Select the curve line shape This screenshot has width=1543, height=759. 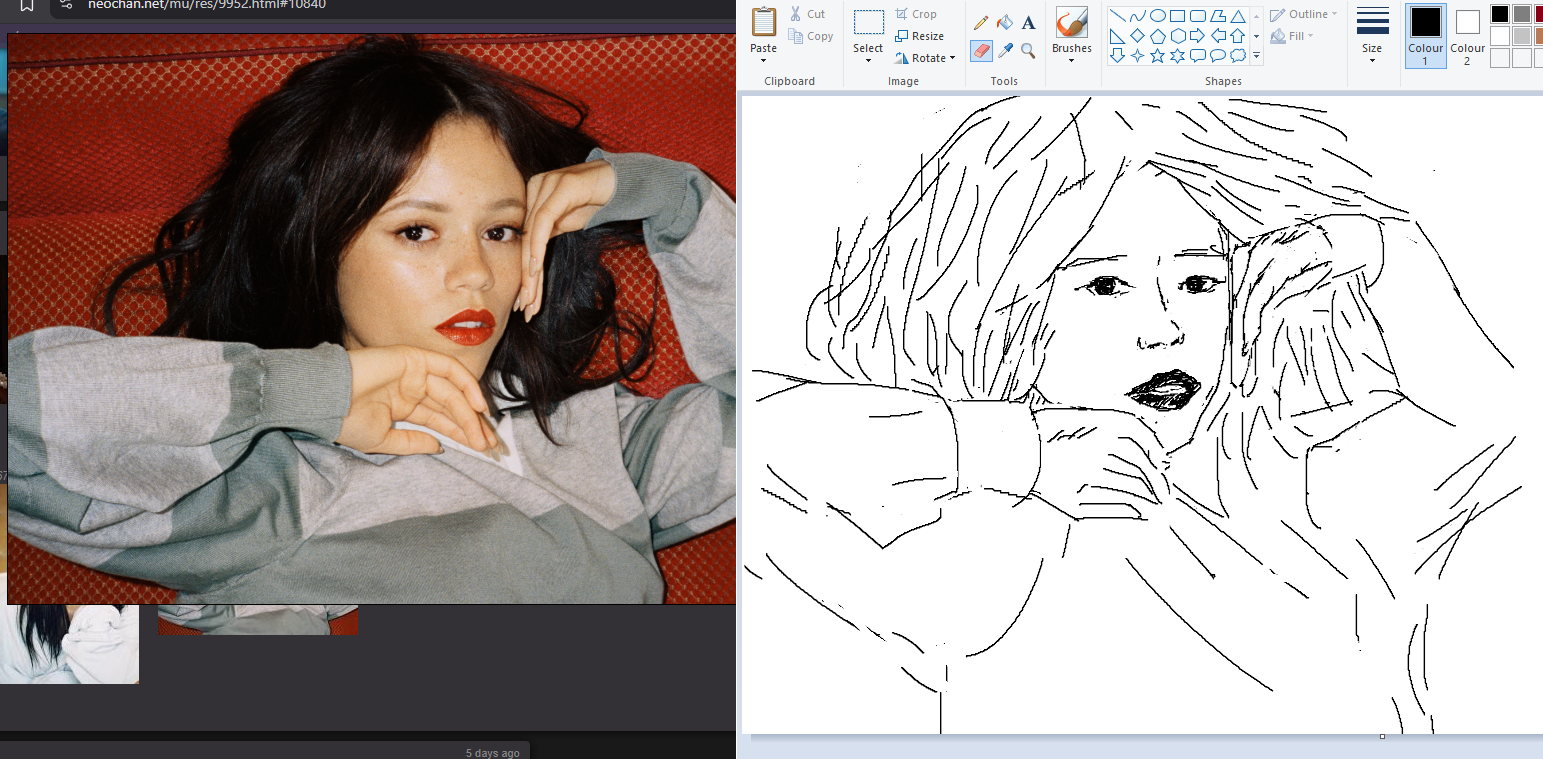(x=1137, y=16)
